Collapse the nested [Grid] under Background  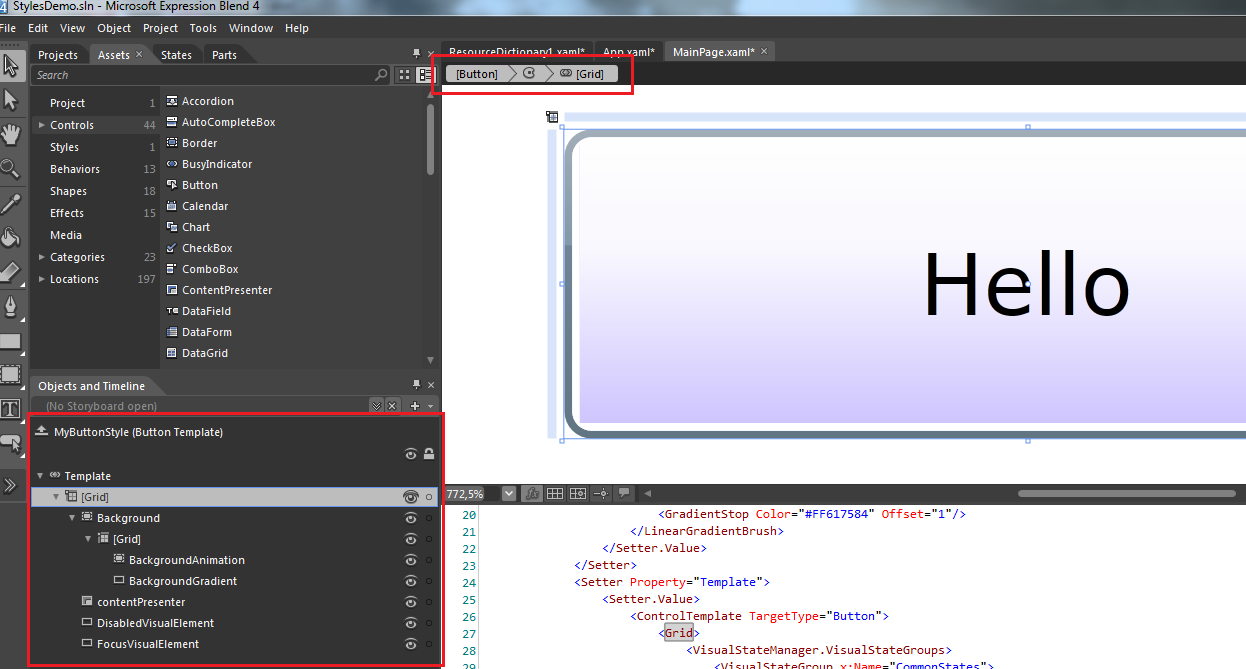pyautogui.click(x=88, y=539)
